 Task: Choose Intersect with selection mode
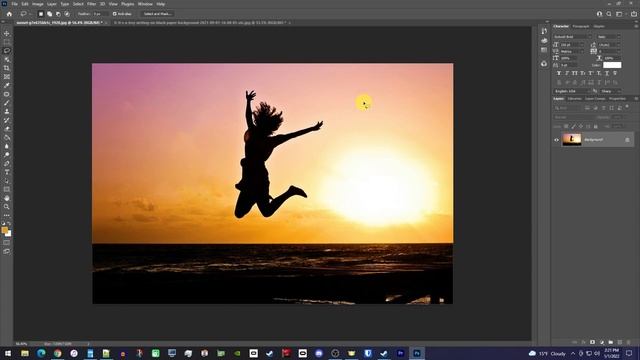(x=67, y=14)
